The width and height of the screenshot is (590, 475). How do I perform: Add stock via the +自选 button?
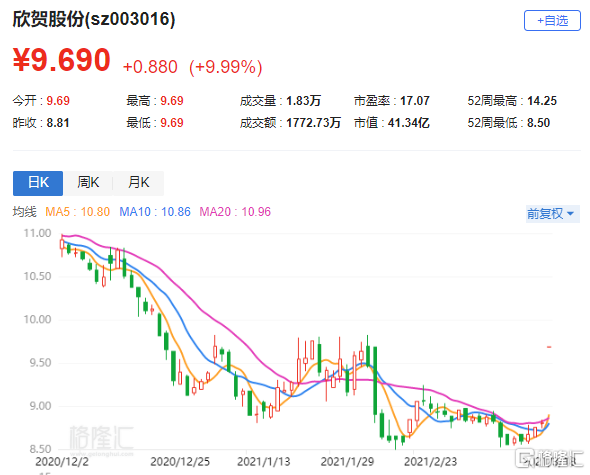[x=552, y=20]
